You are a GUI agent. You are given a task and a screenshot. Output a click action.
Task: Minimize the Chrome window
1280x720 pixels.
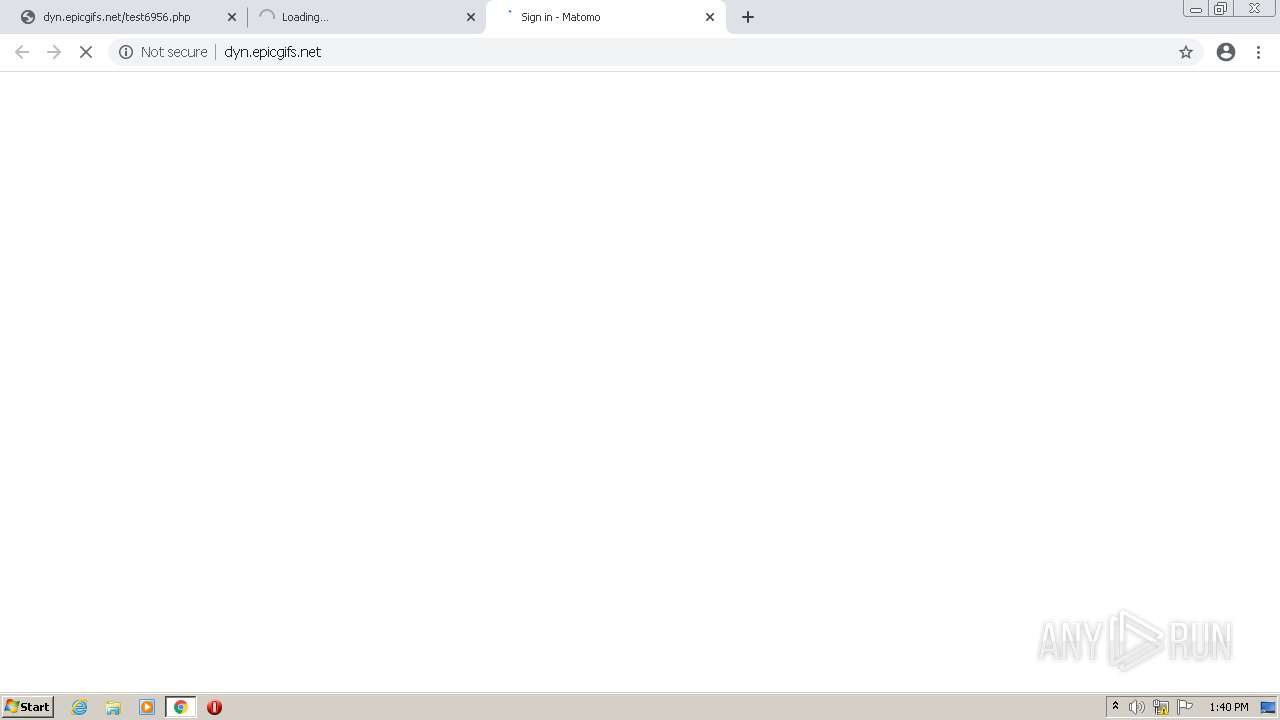click(x=1196, y=9)
